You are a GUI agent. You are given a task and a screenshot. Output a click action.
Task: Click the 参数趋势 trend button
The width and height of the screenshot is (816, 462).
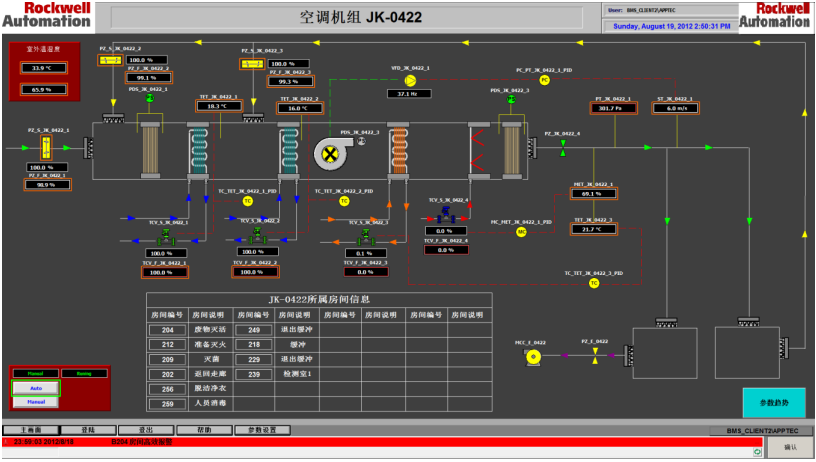pos(772,403)
